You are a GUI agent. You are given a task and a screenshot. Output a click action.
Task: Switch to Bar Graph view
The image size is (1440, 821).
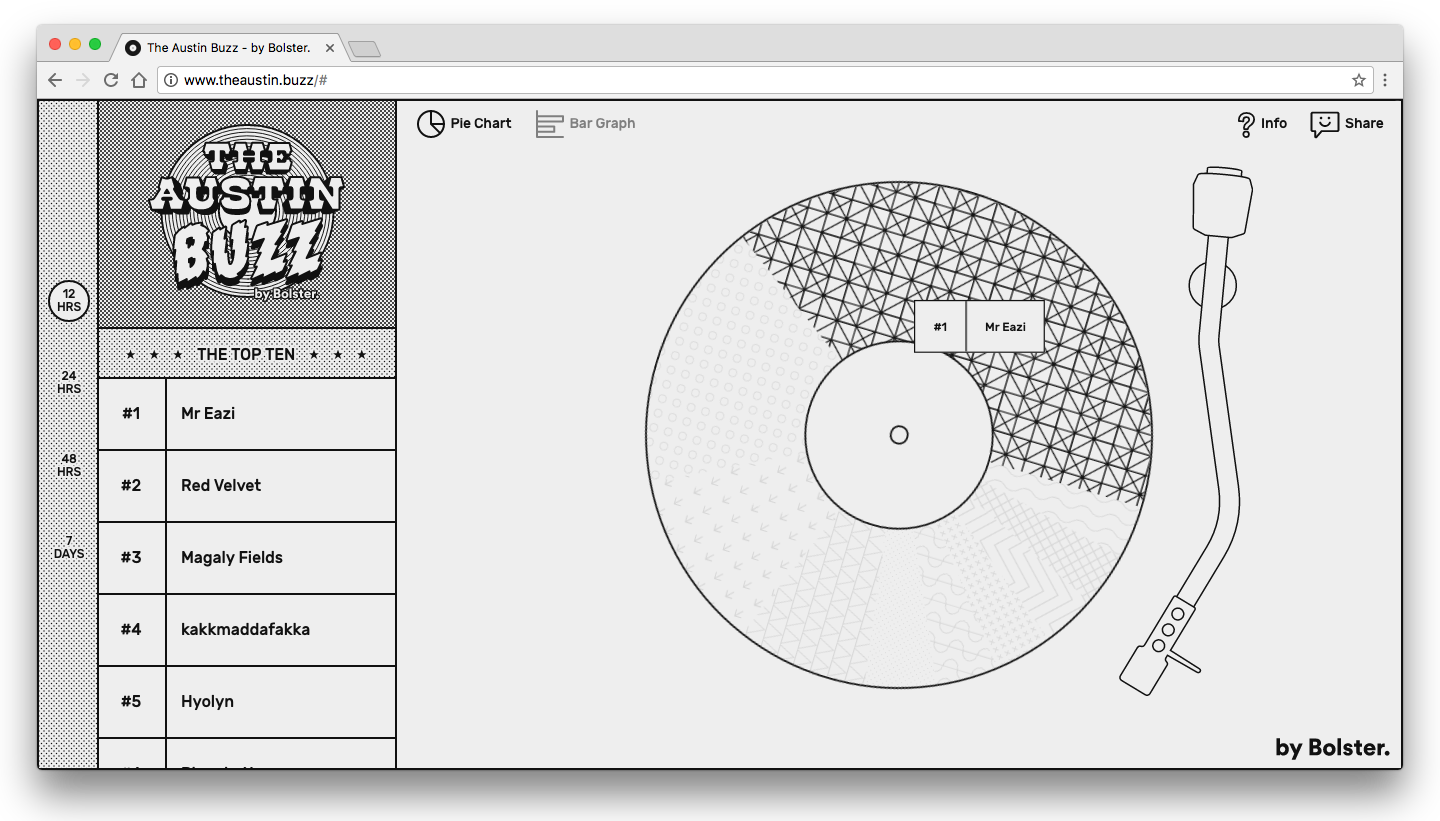coord(586,123)
